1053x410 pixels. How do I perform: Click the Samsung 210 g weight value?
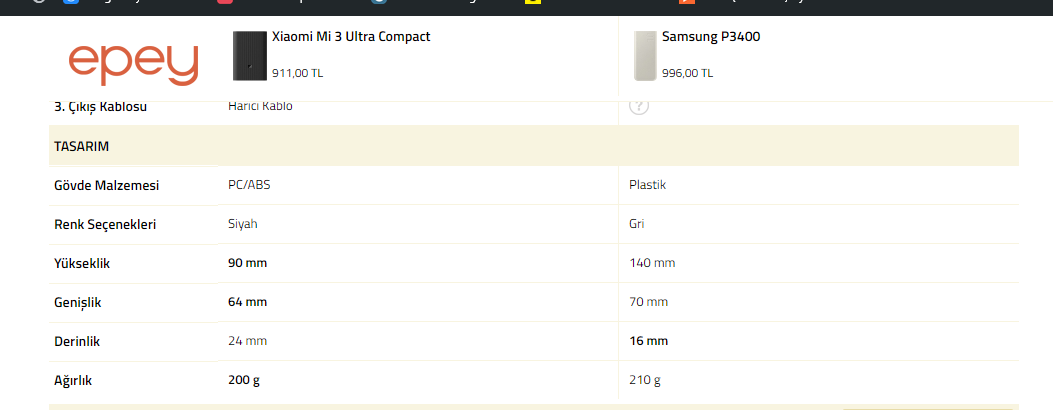644,380
